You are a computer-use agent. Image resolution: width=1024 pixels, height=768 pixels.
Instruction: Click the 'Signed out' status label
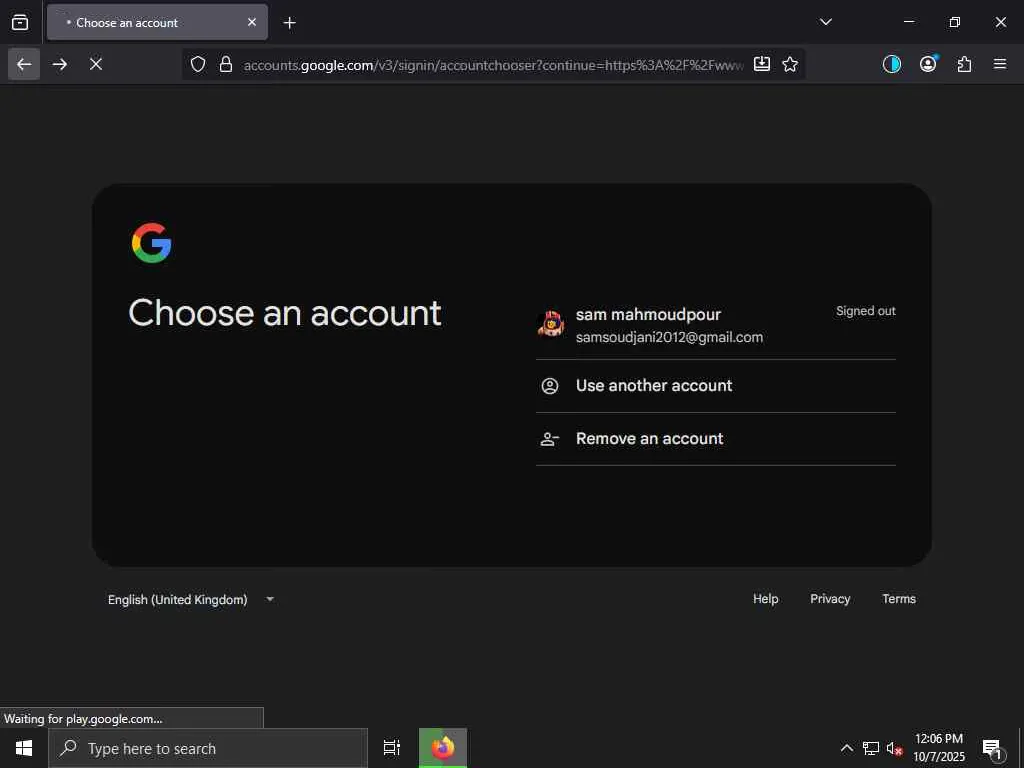[x=865, y=311]
